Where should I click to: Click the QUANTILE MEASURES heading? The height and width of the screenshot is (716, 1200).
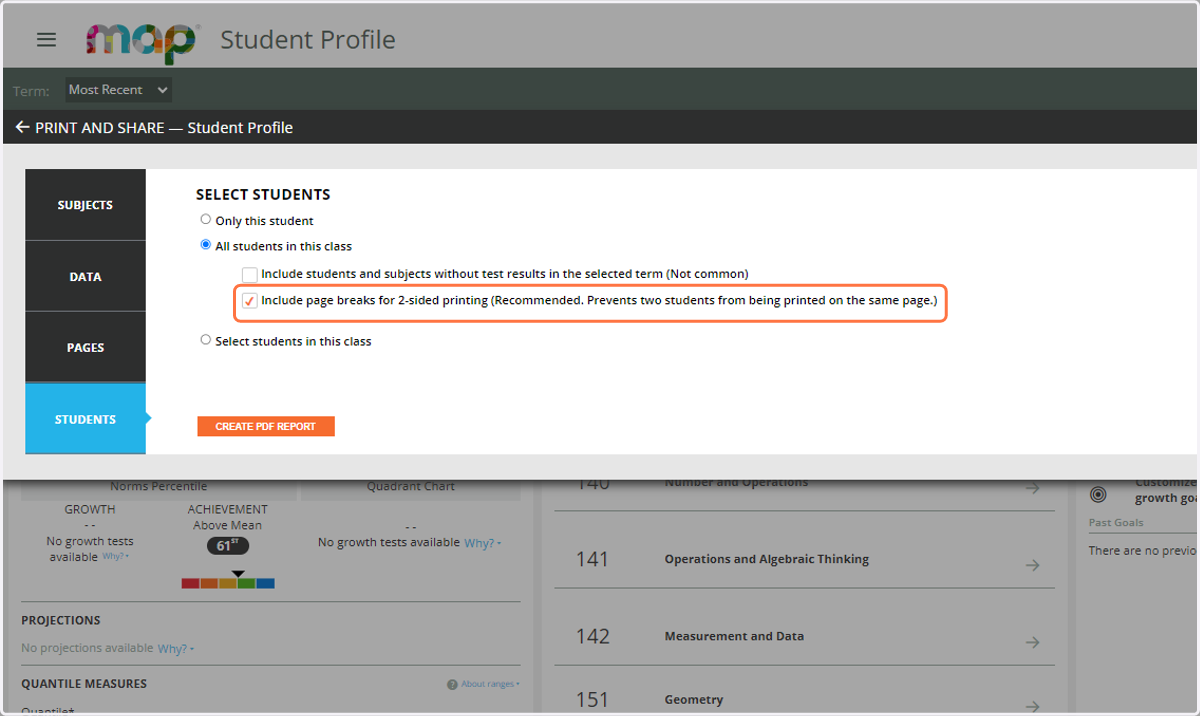tap(84, 684)
